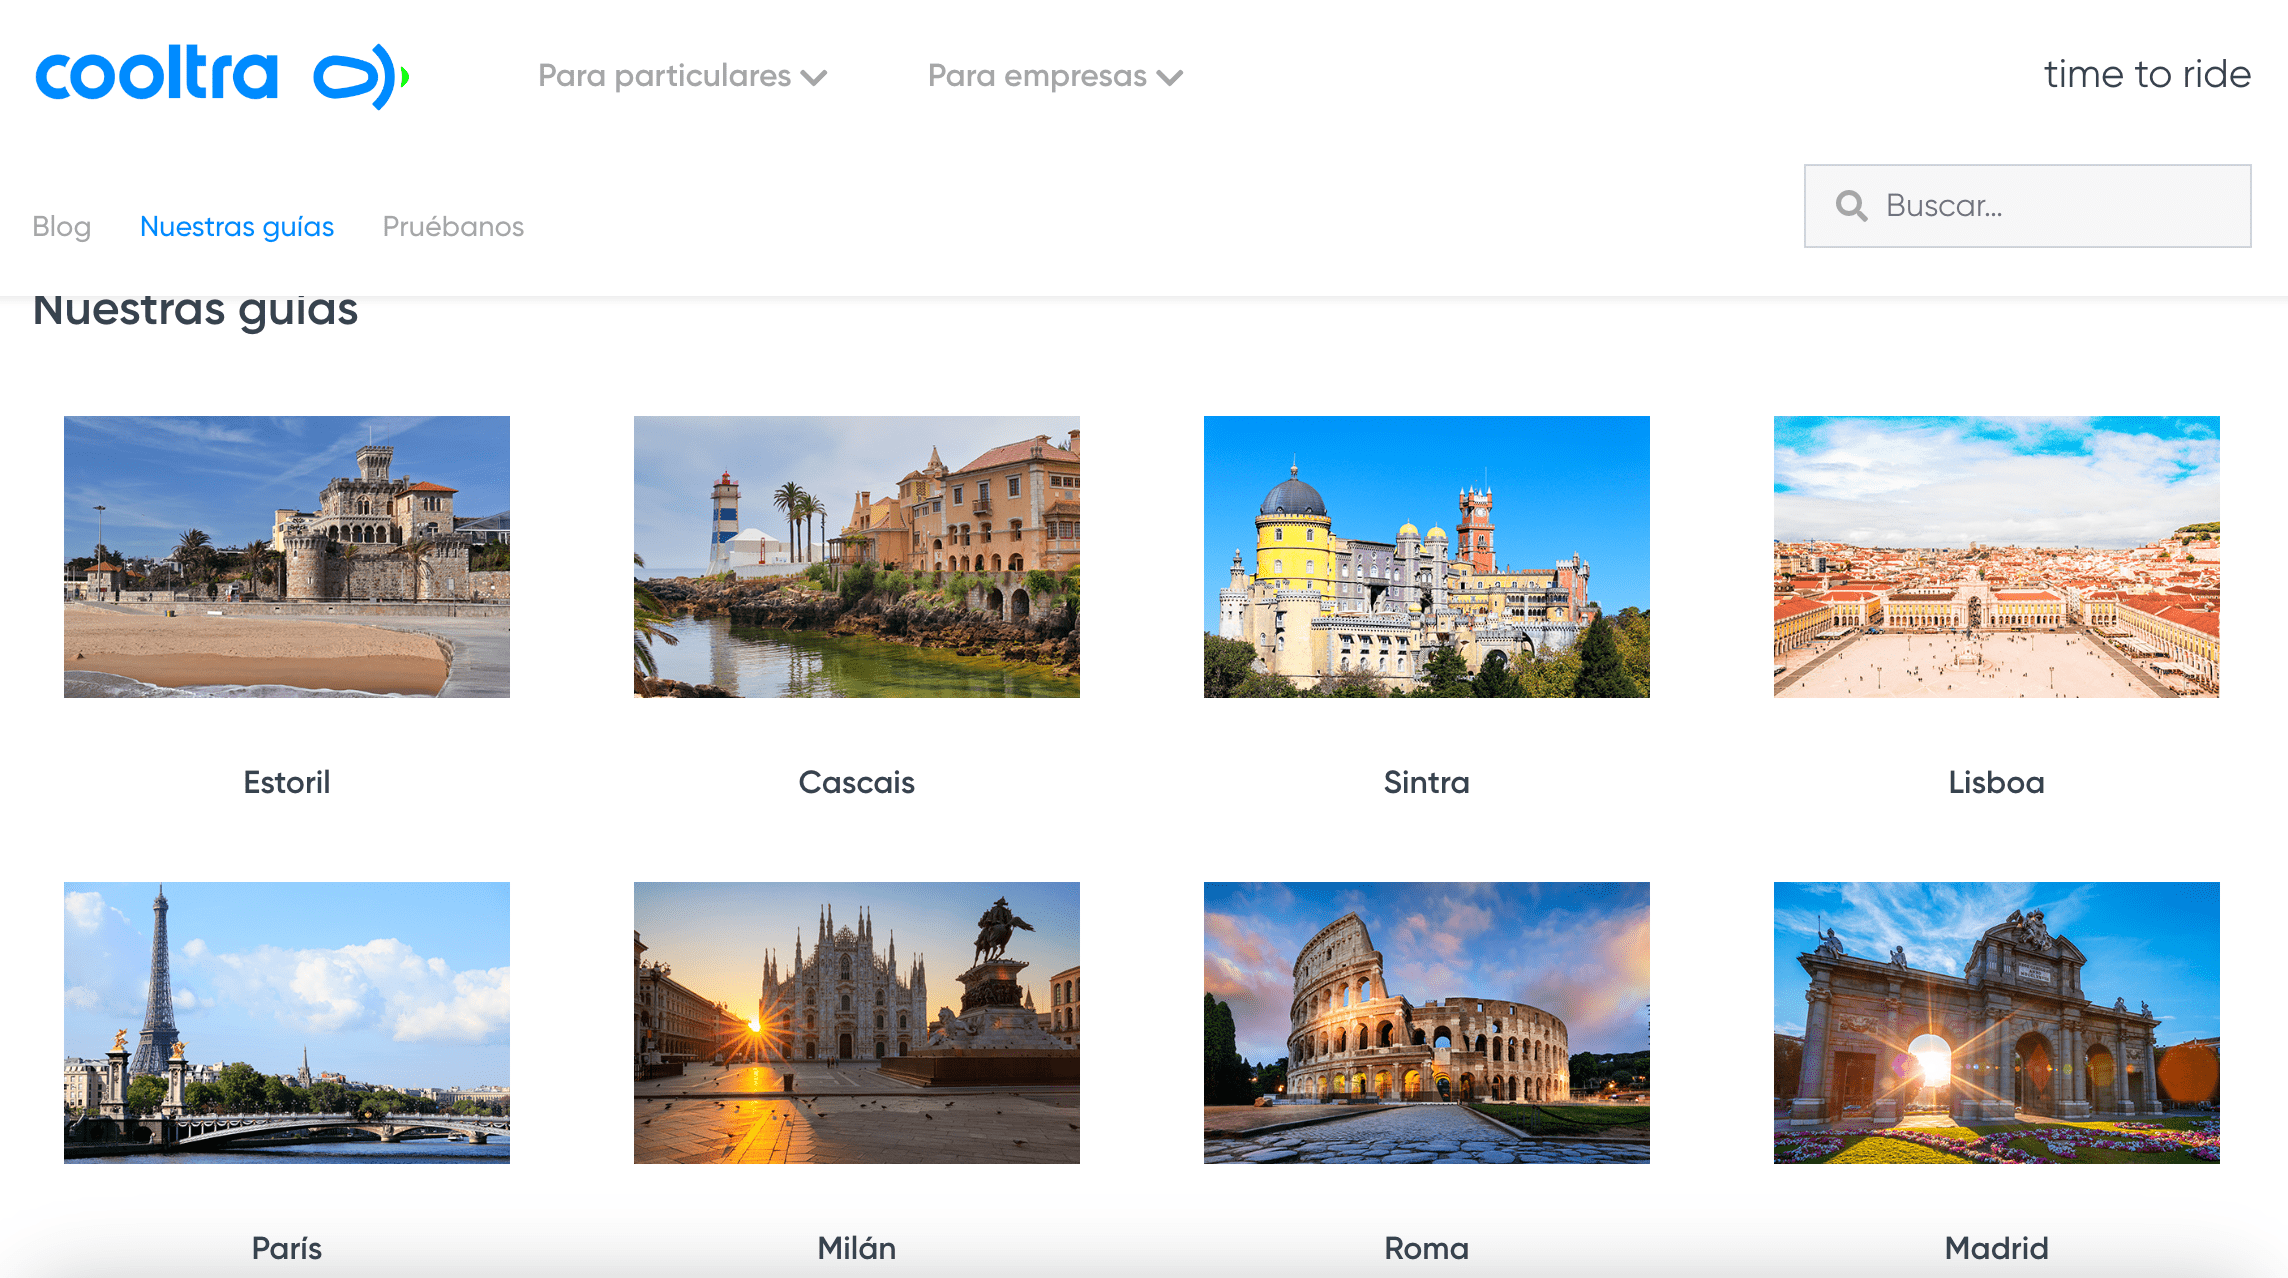The height and width of the screenshot is (1278, 2288).
Task: Open the Pruébanos tab
Action: (x=453, y=226)
